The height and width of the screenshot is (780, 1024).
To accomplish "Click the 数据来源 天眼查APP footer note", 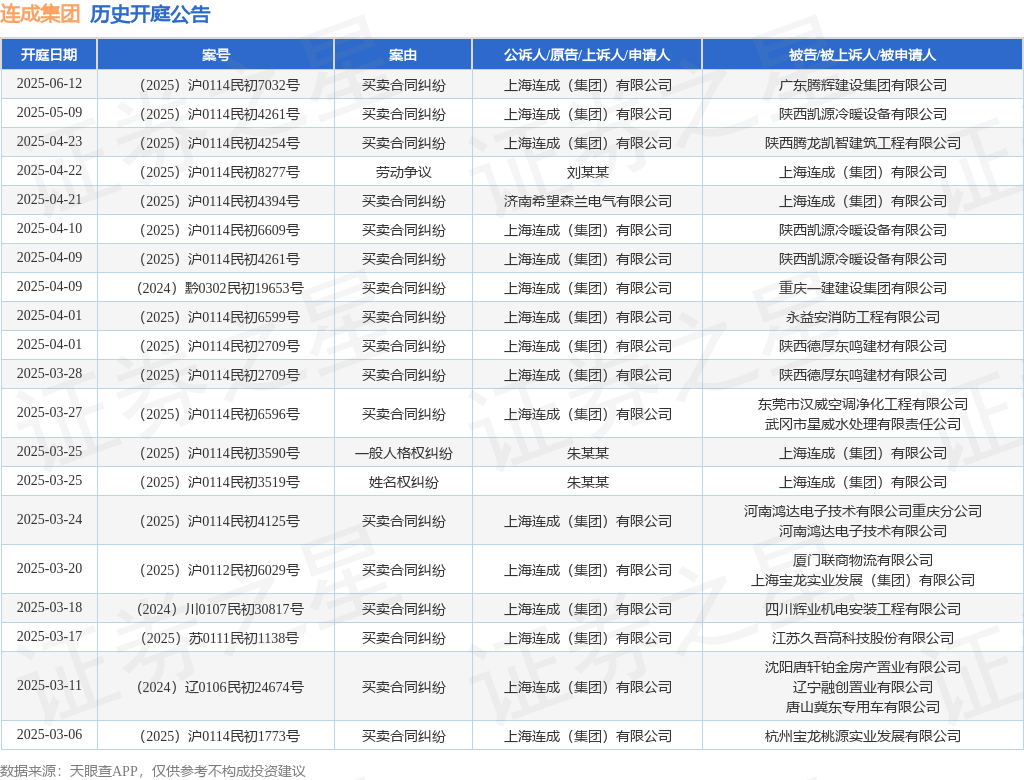I will (x=153, y=771).
